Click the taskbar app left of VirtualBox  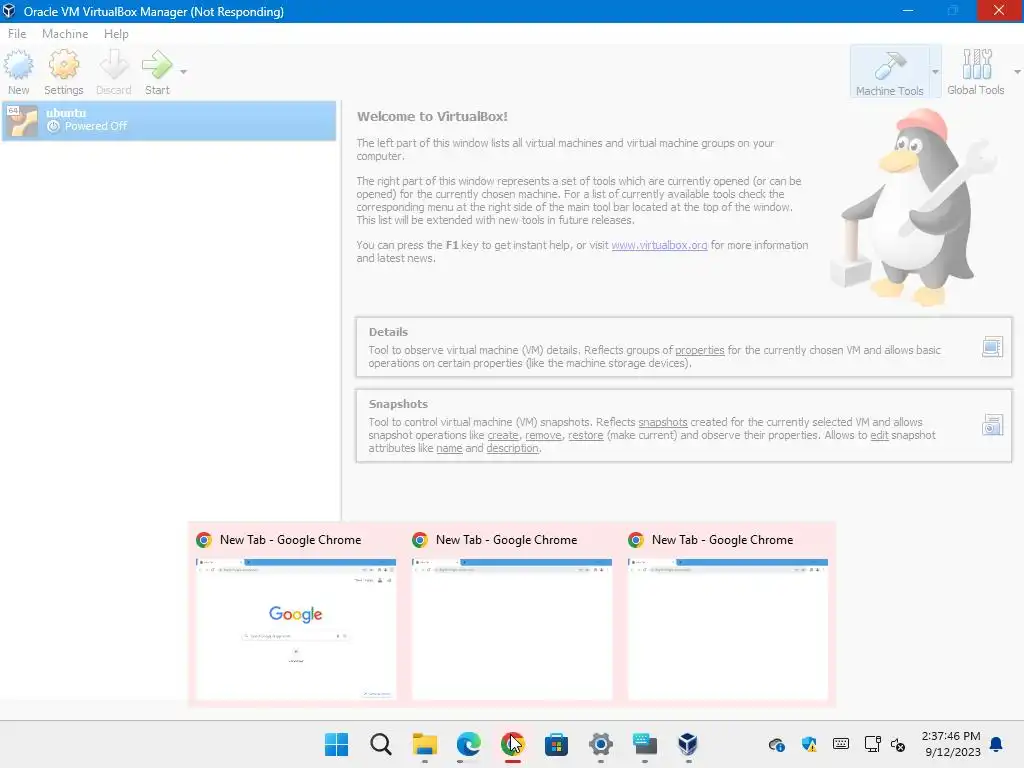pyautogui.click(x=645, y=744)
